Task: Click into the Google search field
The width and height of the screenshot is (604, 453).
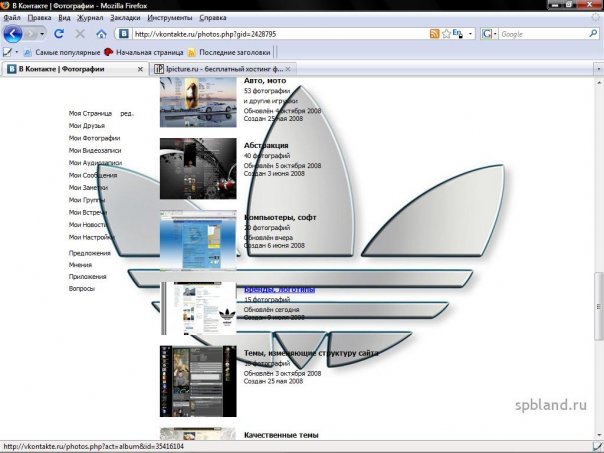Action: (x=543, y=34)
